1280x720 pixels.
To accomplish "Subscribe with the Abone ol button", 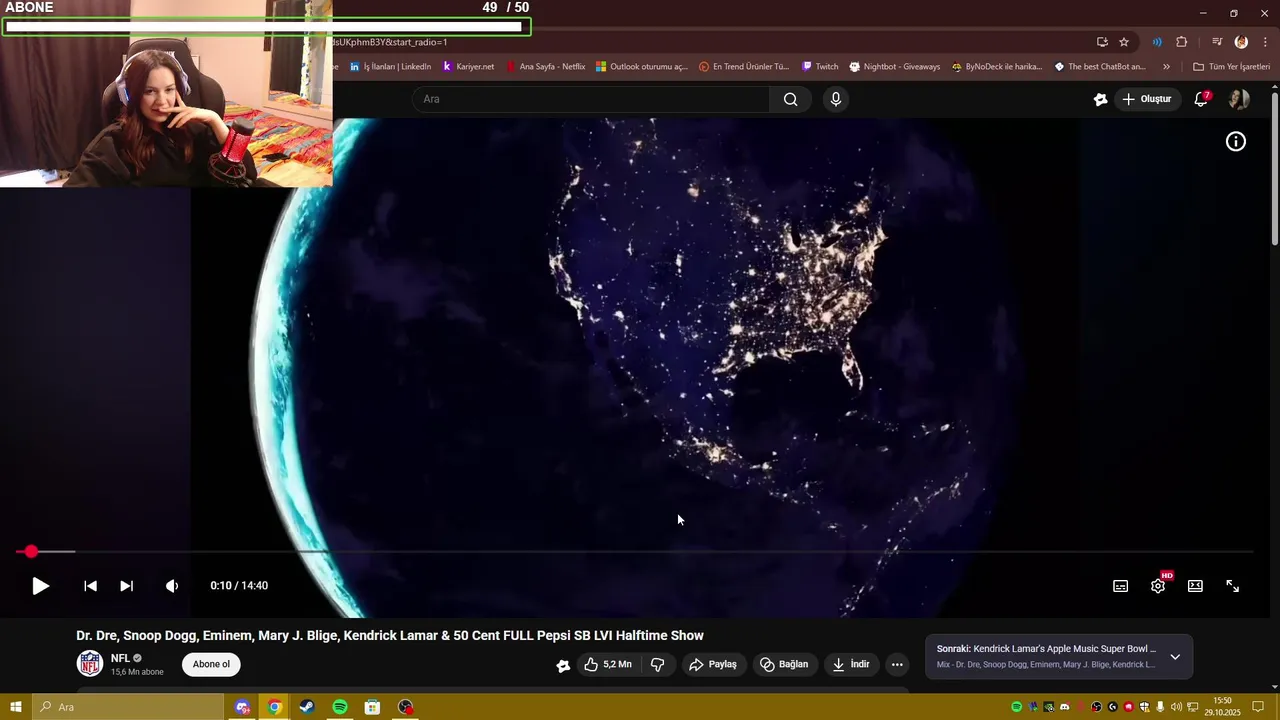I will click(x=211, y=664).
